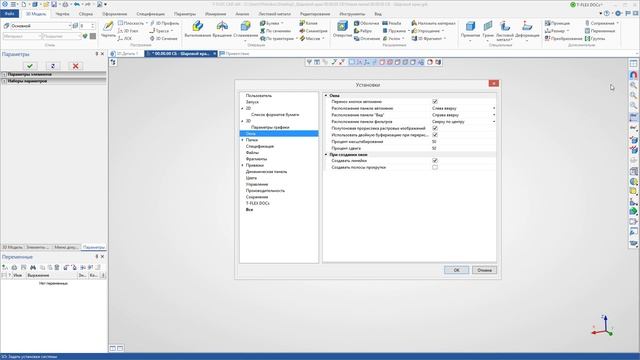The image size is (640, 360).
Task: Select the Примитив primitive tool
Action: tap(470, 27)
